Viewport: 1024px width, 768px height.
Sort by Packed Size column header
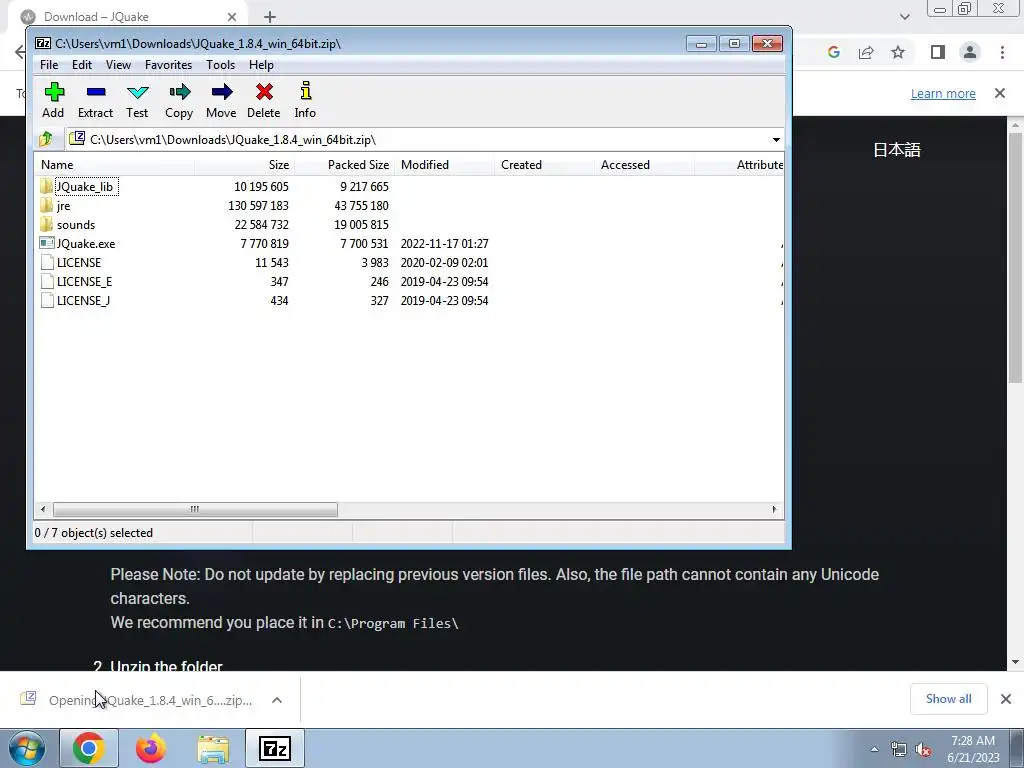click(344, 165)
